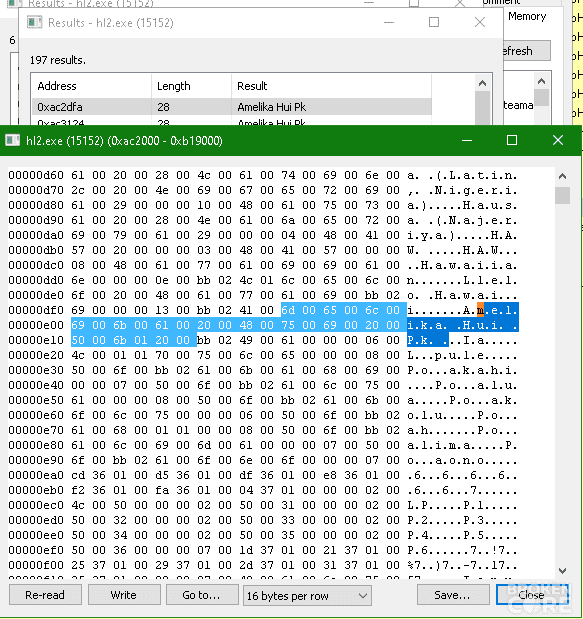
Task: Click the Save... button
Action: coord(453,595)
